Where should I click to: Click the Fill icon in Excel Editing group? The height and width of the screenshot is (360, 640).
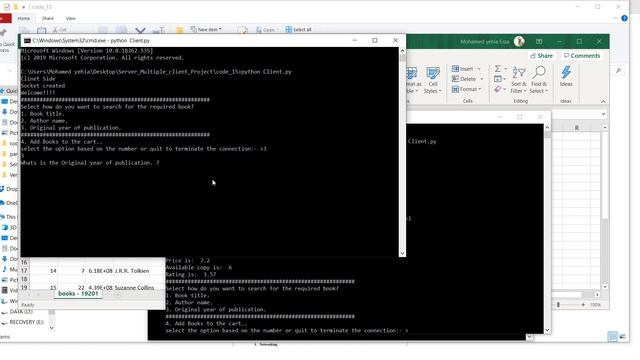click(498, 79)
